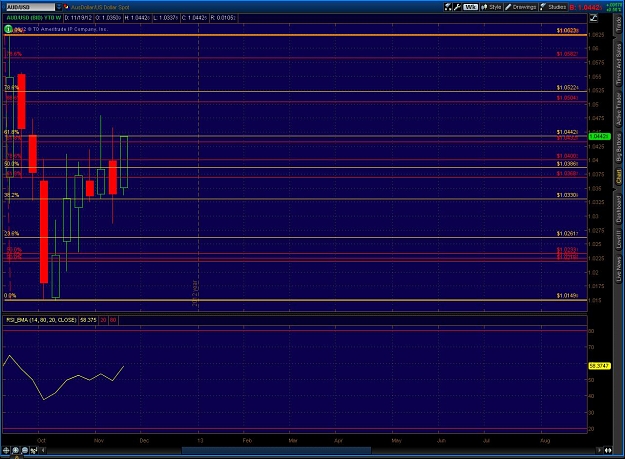Open the Drawings menu
Screen dimensions: 625x459
(x=521, y=7)
